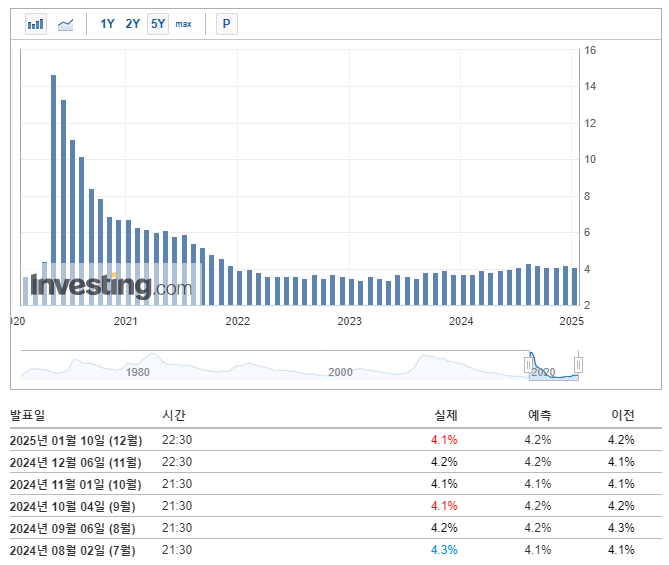Click the 예측 column header
The image size is (669, 565).
click(x=540, y=415)
